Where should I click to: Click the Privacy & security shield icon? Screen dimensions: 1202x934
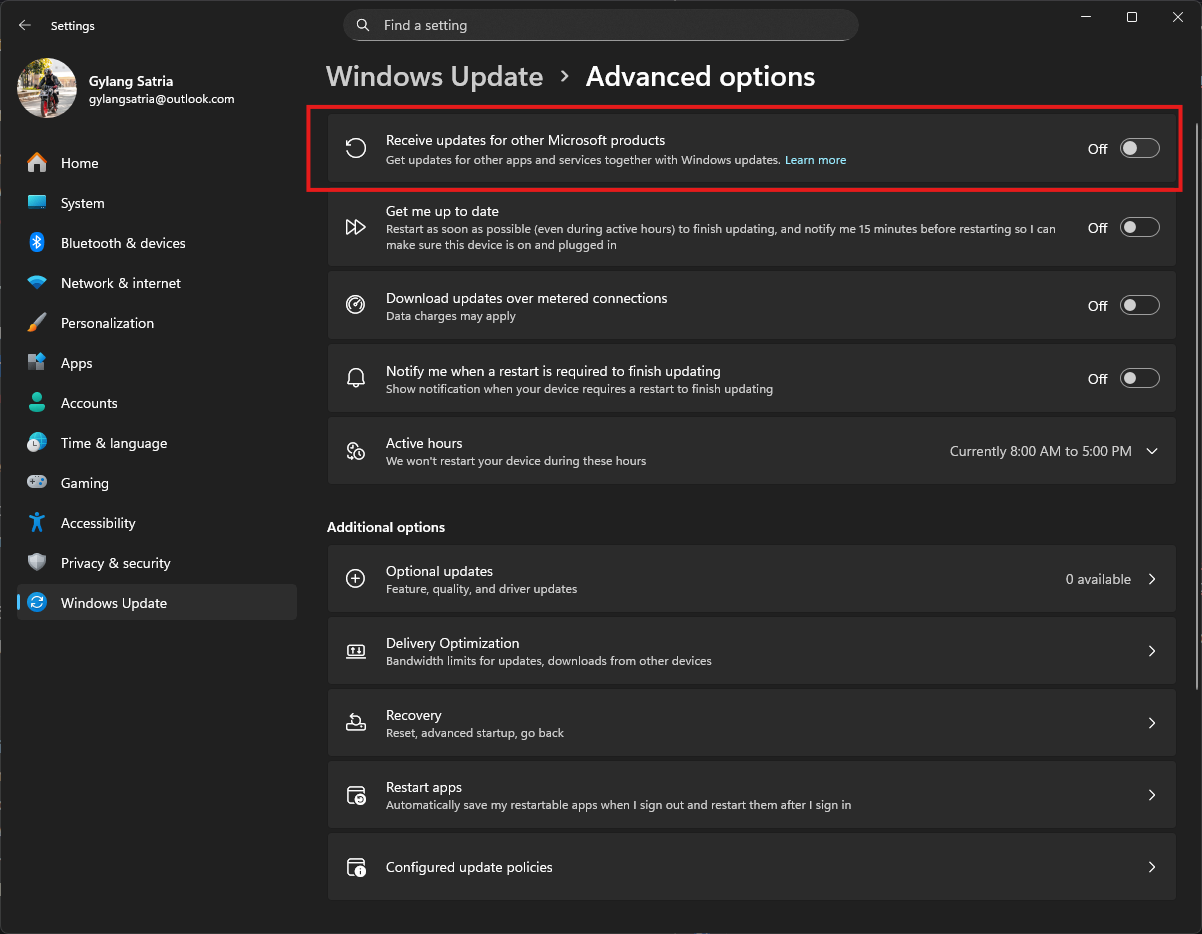click(37, 563)
